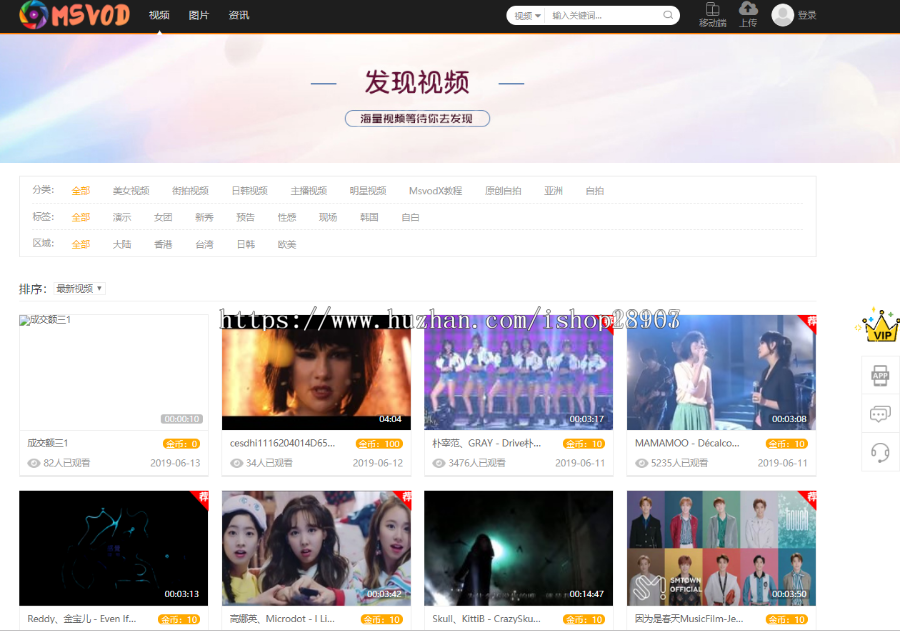Click 金币: 100 badge on cesdhi video
Viewport: 900px width, 635px height.
(379, 444)
